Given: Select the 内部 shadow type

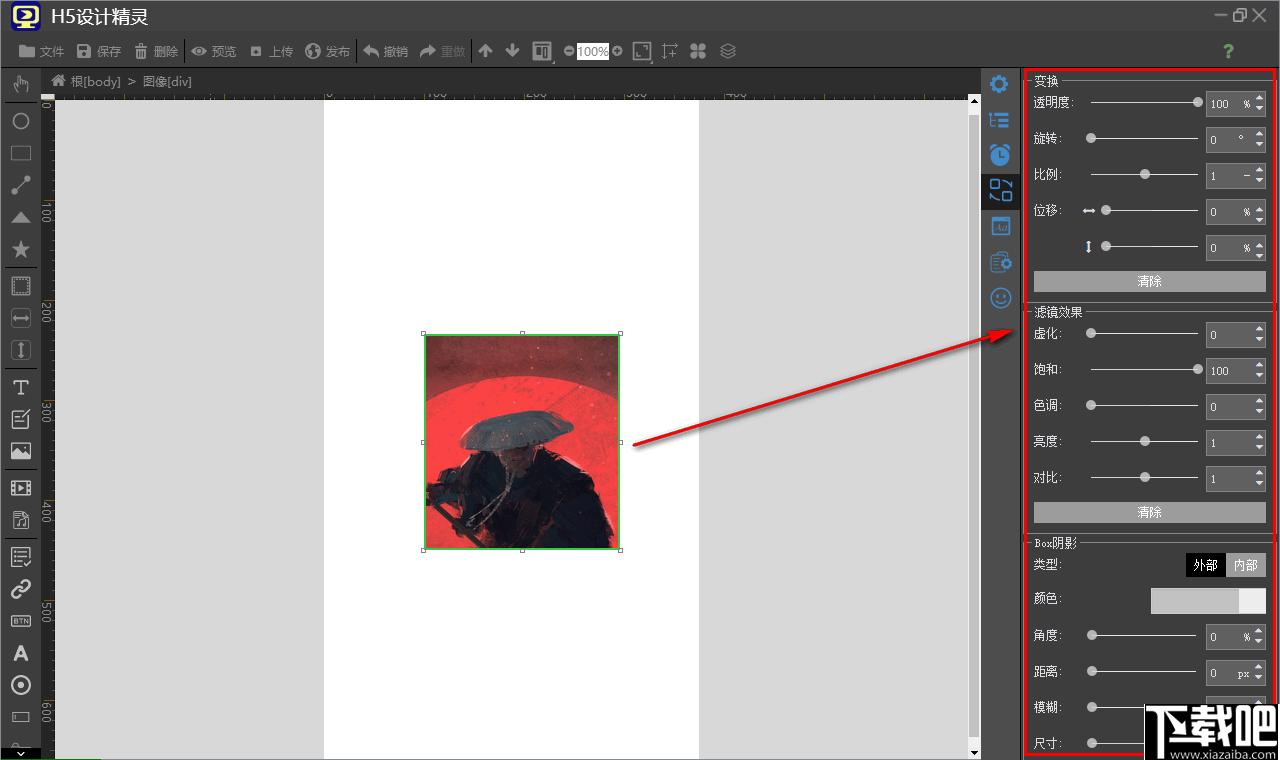Looking at the screenshot, I should point(1246,565).
